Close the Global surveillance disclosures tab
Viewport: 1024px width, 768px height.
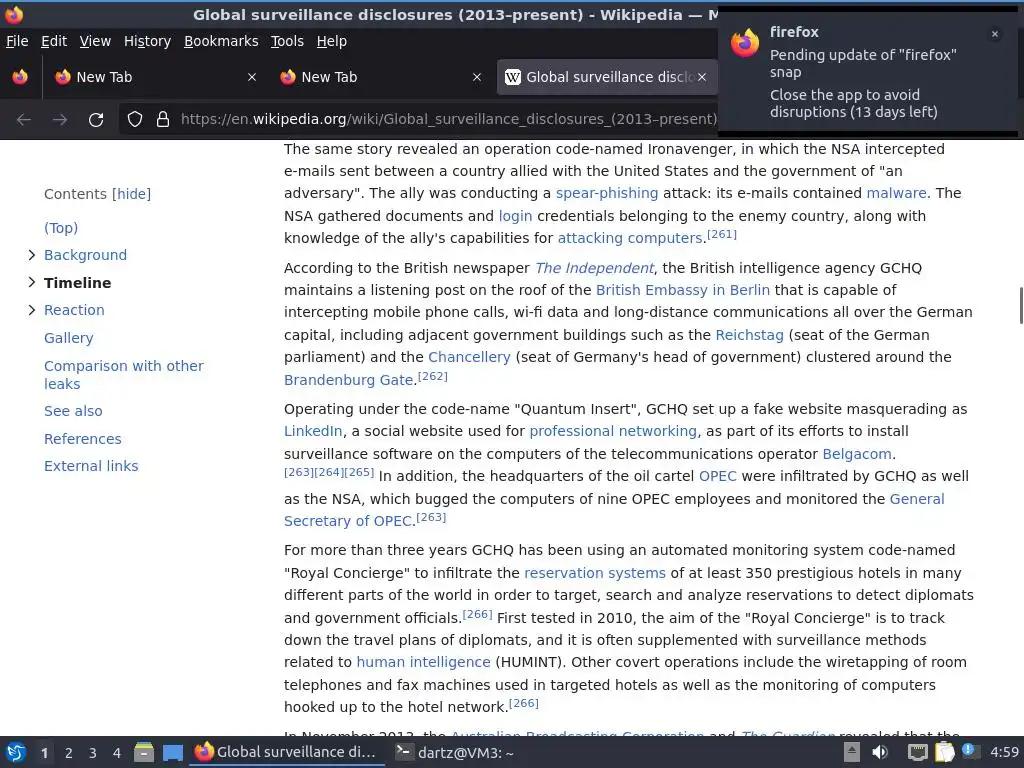(x=702, y=77)
